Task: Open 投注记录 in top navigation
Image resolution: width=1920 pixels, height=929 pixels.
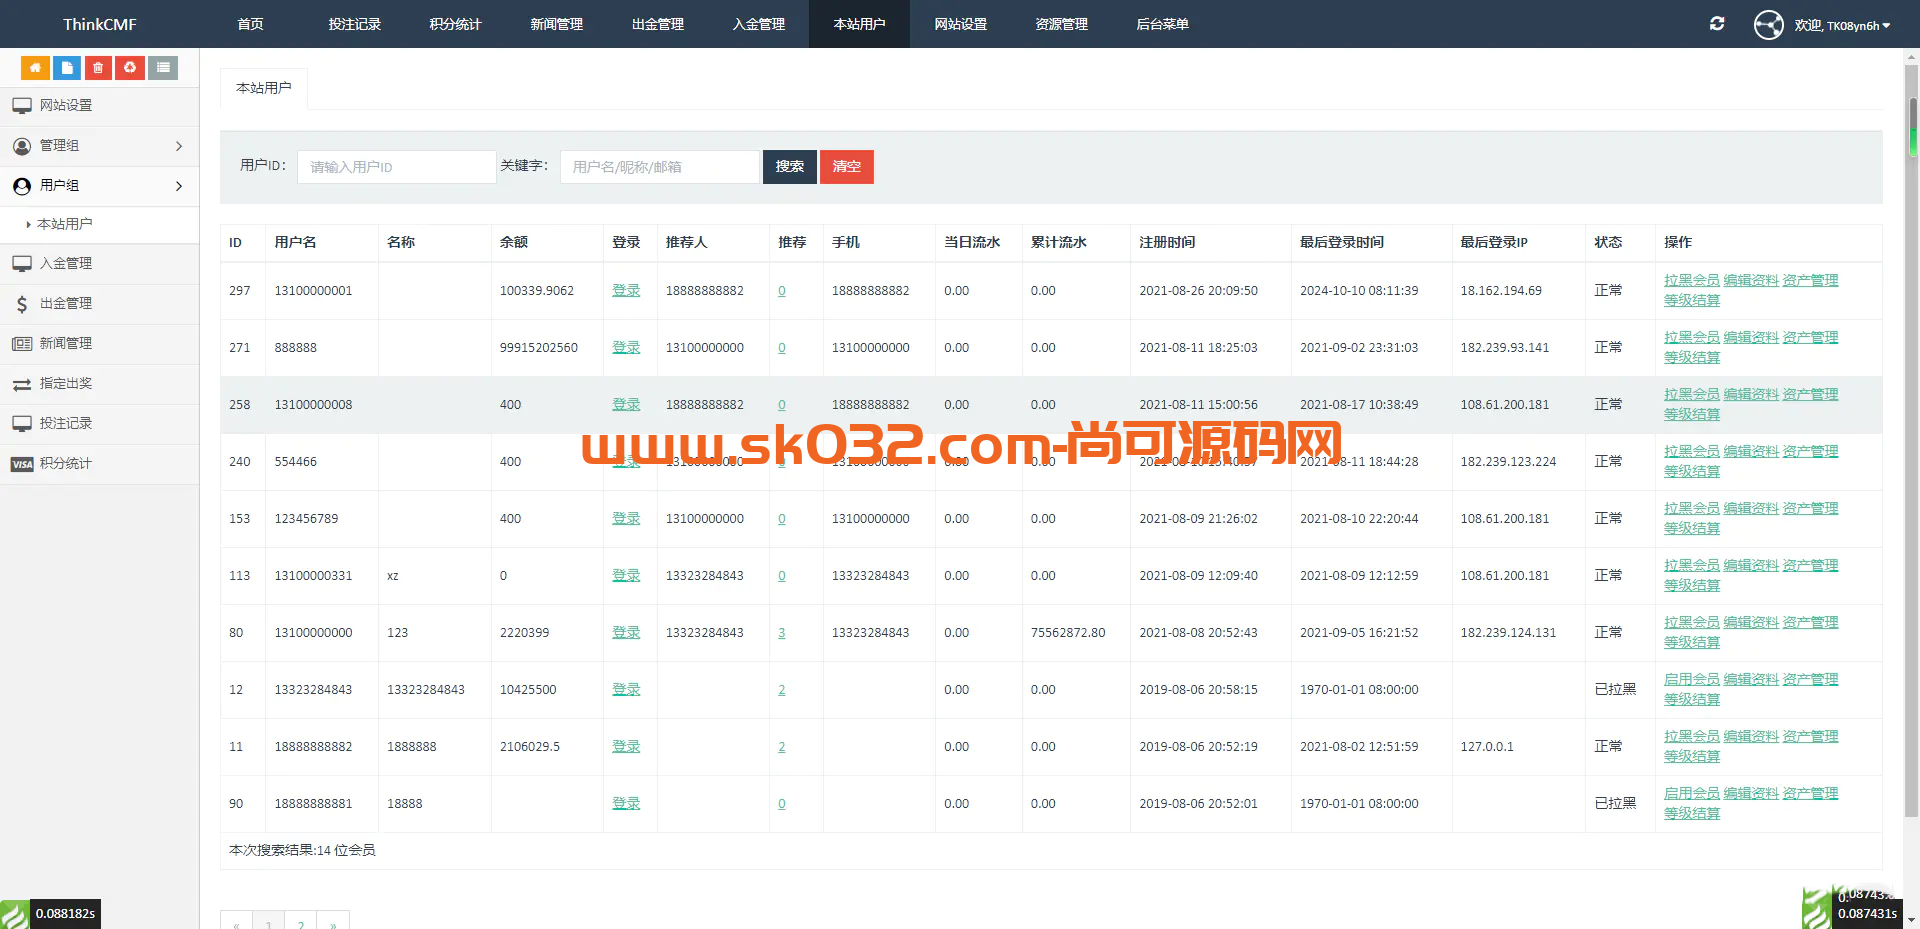Action: point(355,24)
